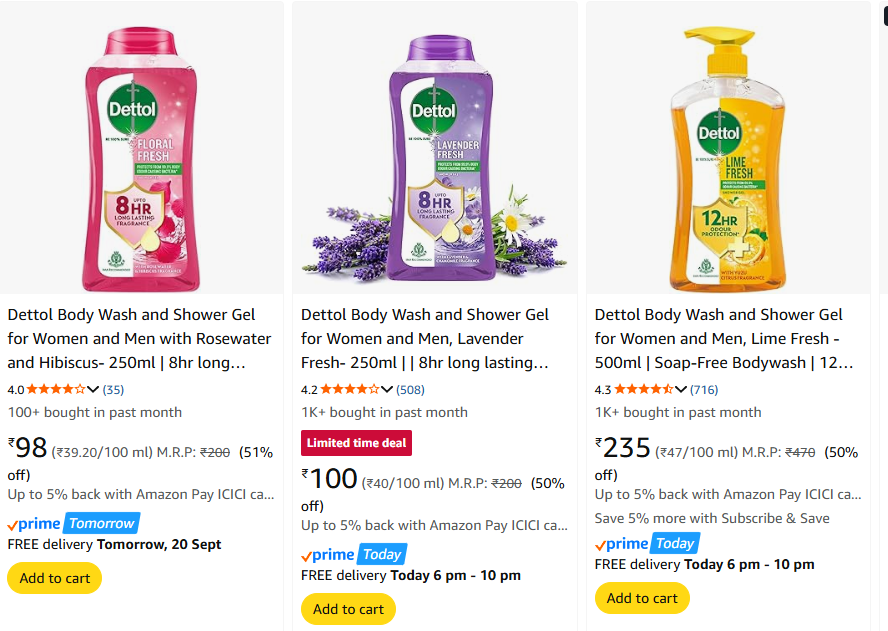Add Lavender Fresh body wash to cart

pyautogui.click(x=348, y=609)
